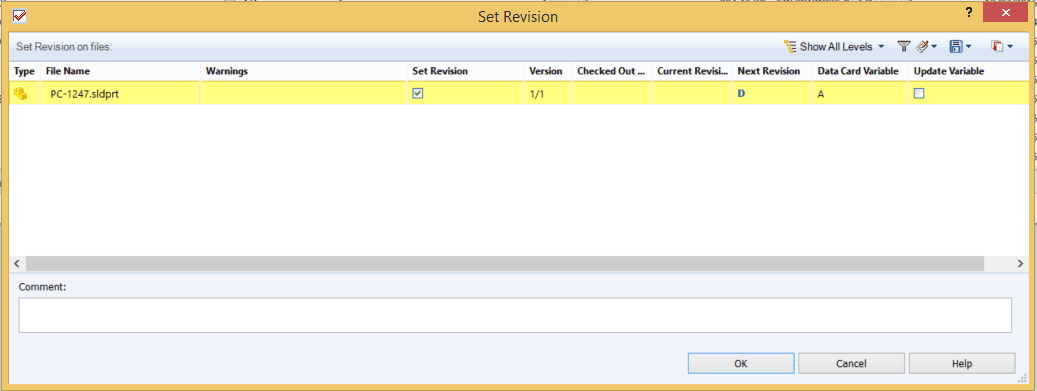Click the Next Revision value D
This screenshot has height=391, width=1037.
point(741,94)
